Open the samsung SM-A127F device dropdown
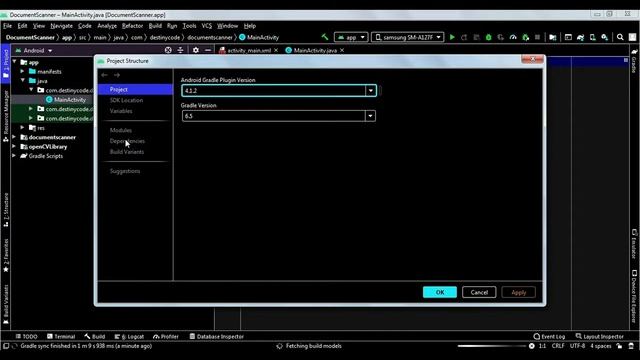 [407, 37]
